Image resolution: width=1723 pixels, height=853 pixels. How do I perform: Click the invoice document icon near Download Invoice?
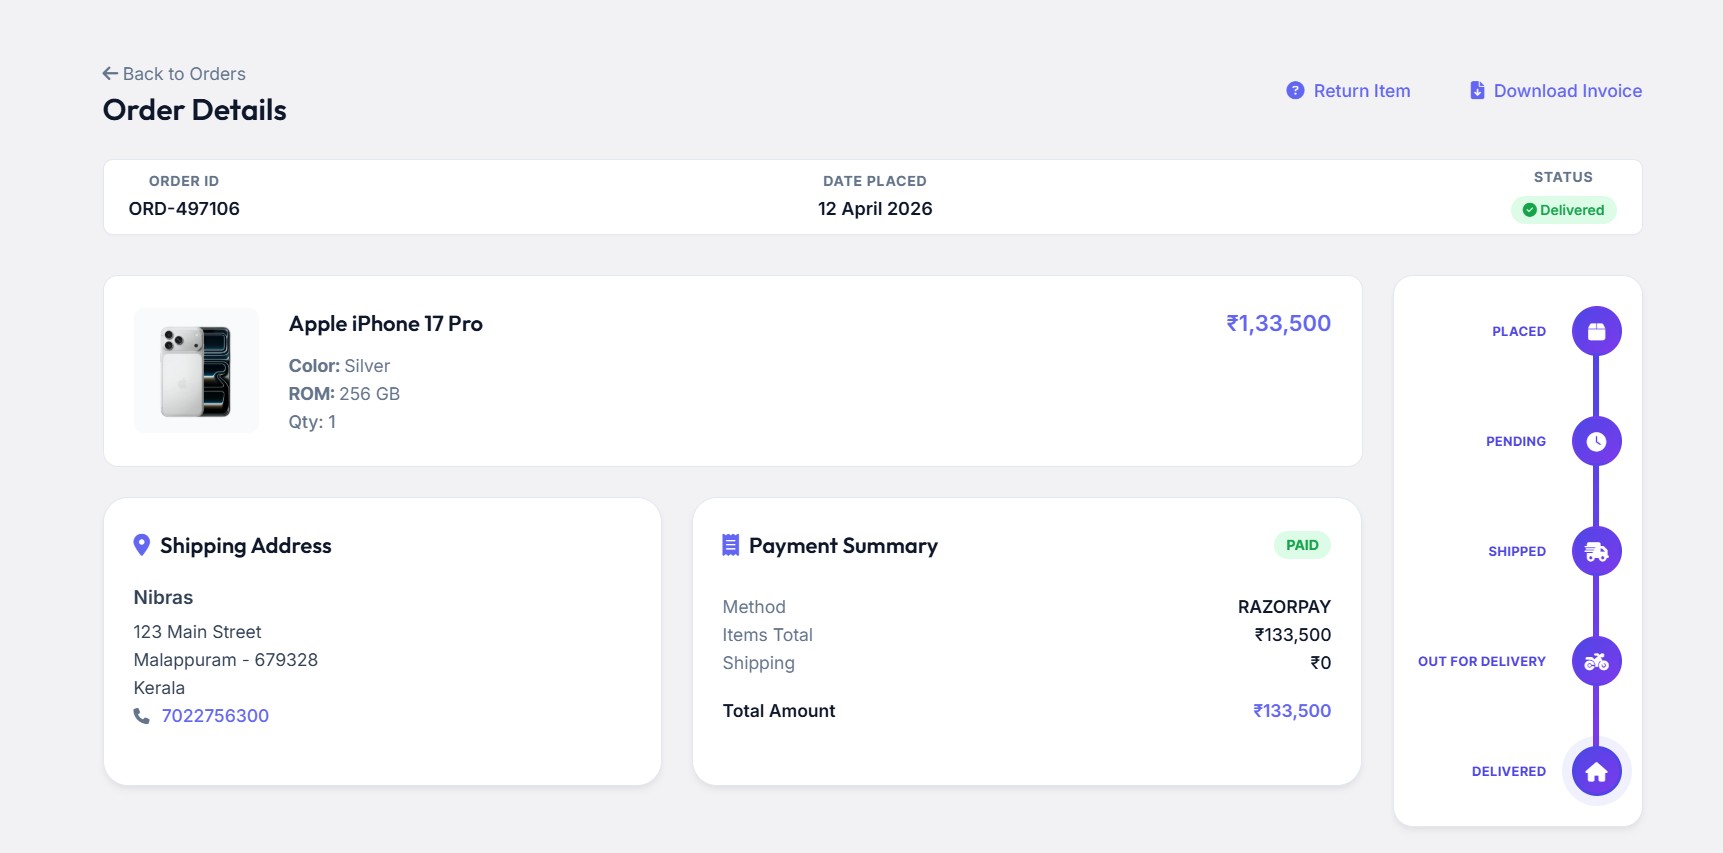pos(1477,89)
